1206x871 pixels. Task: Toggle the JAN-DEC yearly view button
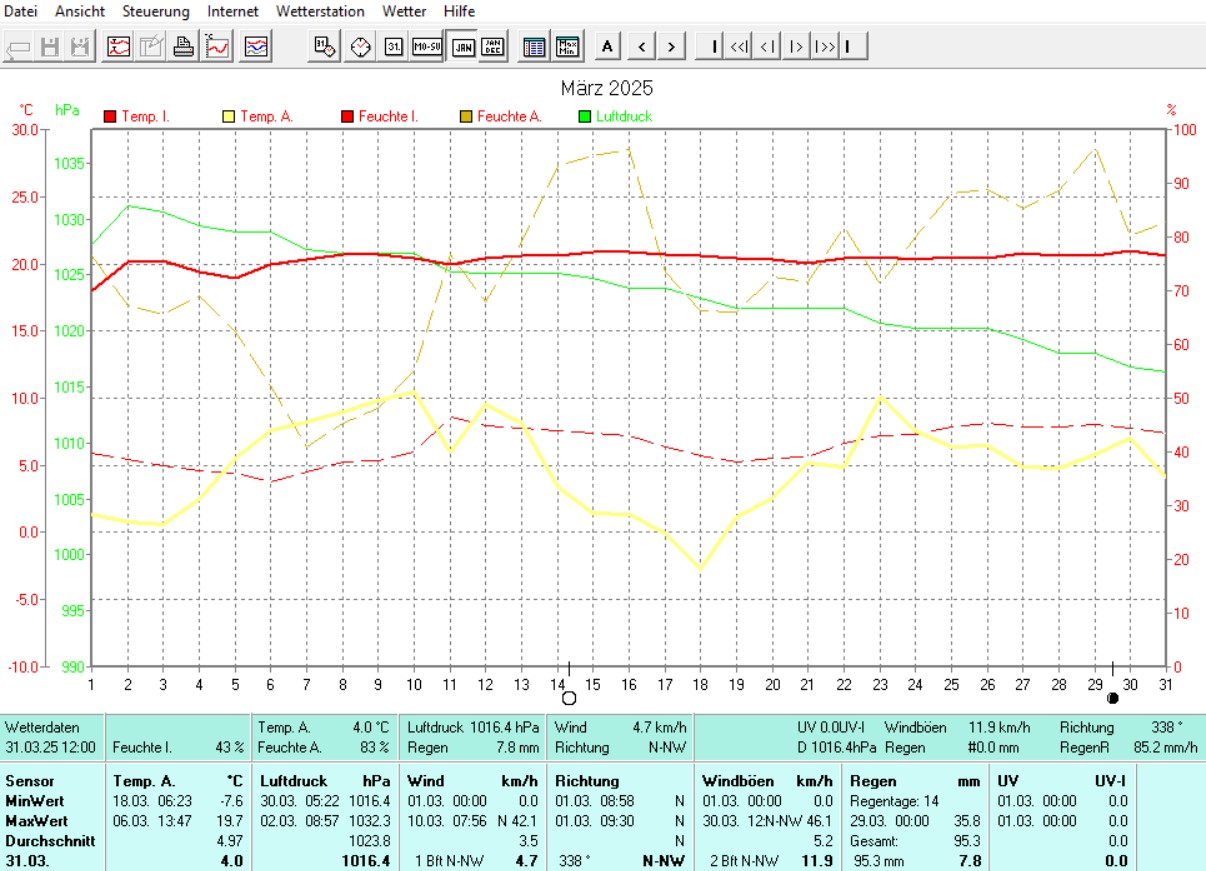click(x=492, y=46)
